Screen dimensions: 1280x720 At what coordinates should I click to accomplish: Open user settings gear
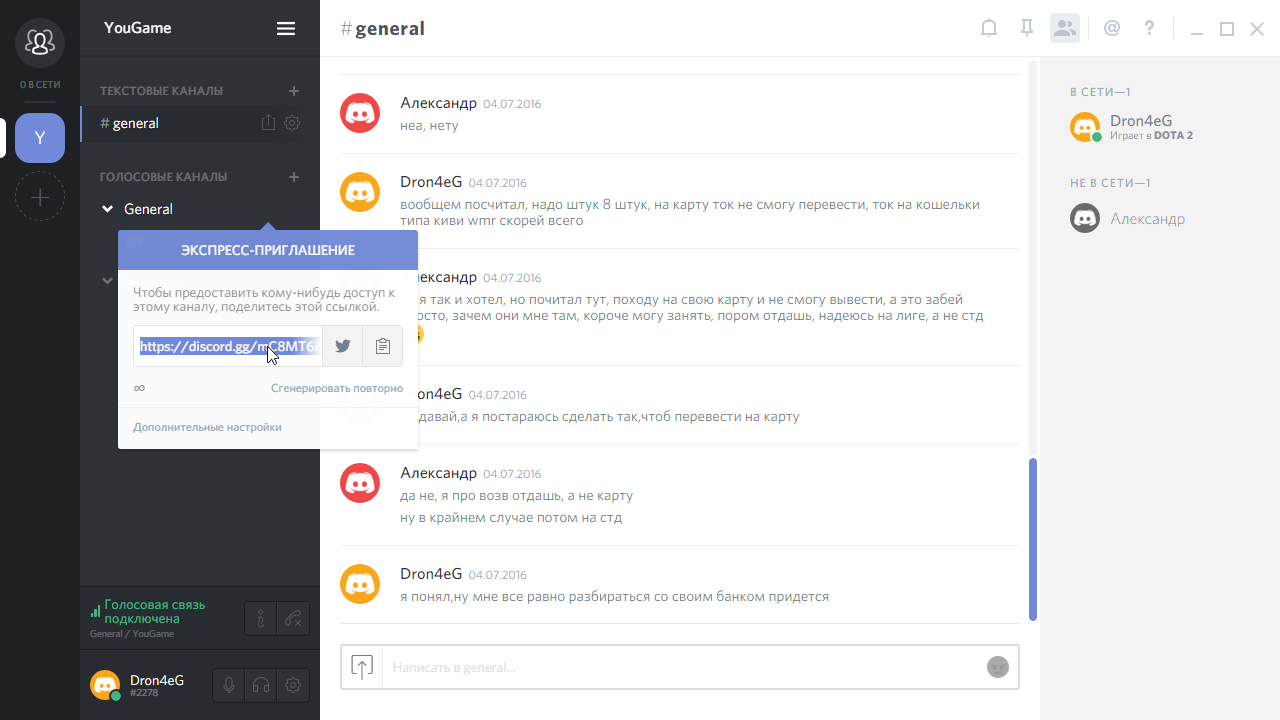(x=293, y=685)
